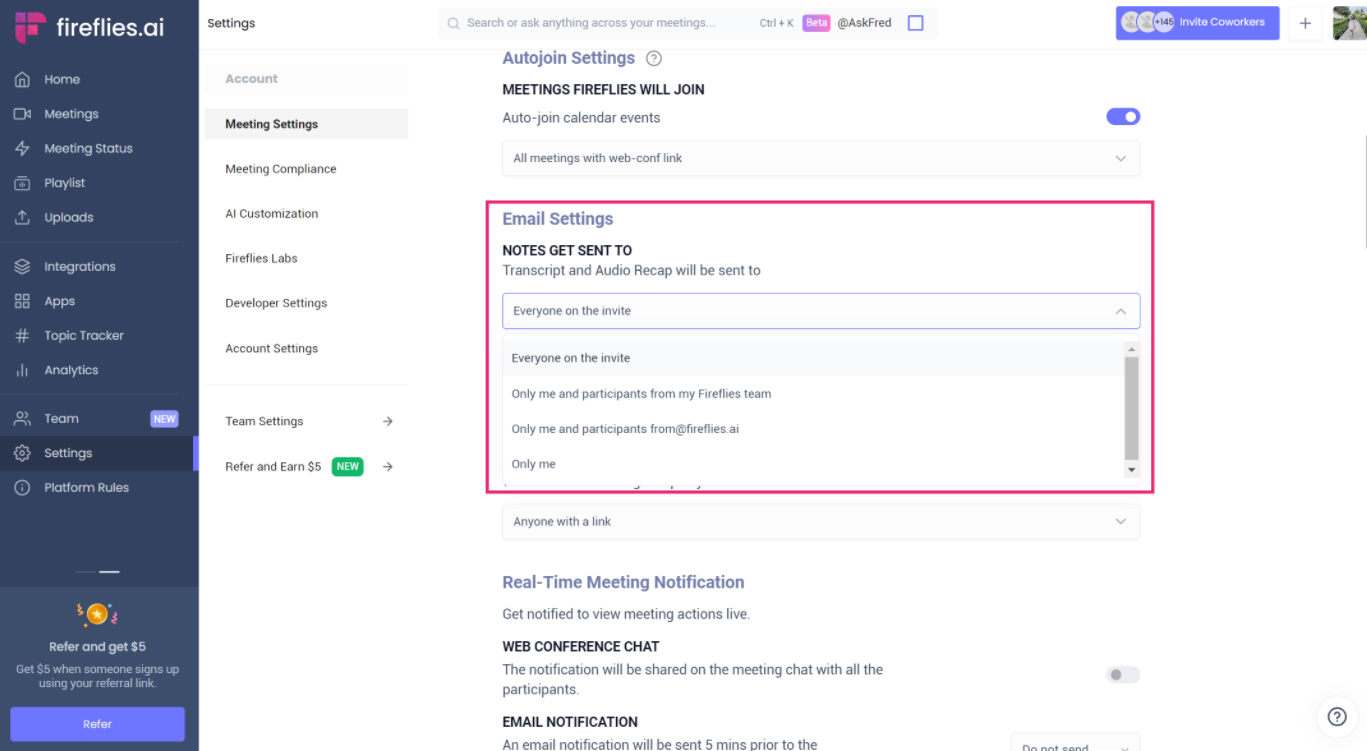Switch to Meeting Compliance settings

point(280,168)
